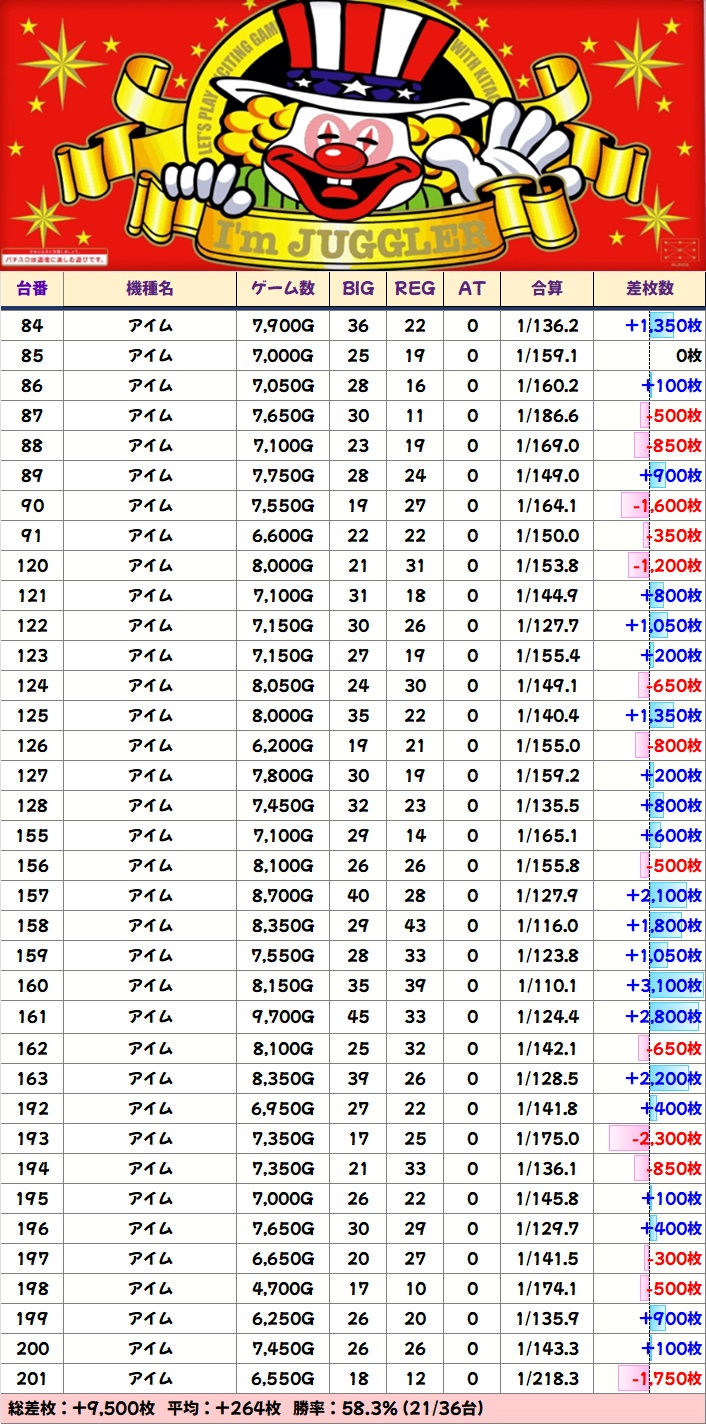The image size is (706, 1424).
Task: Click the 機種名 column header
Action: tap(150, 289)
